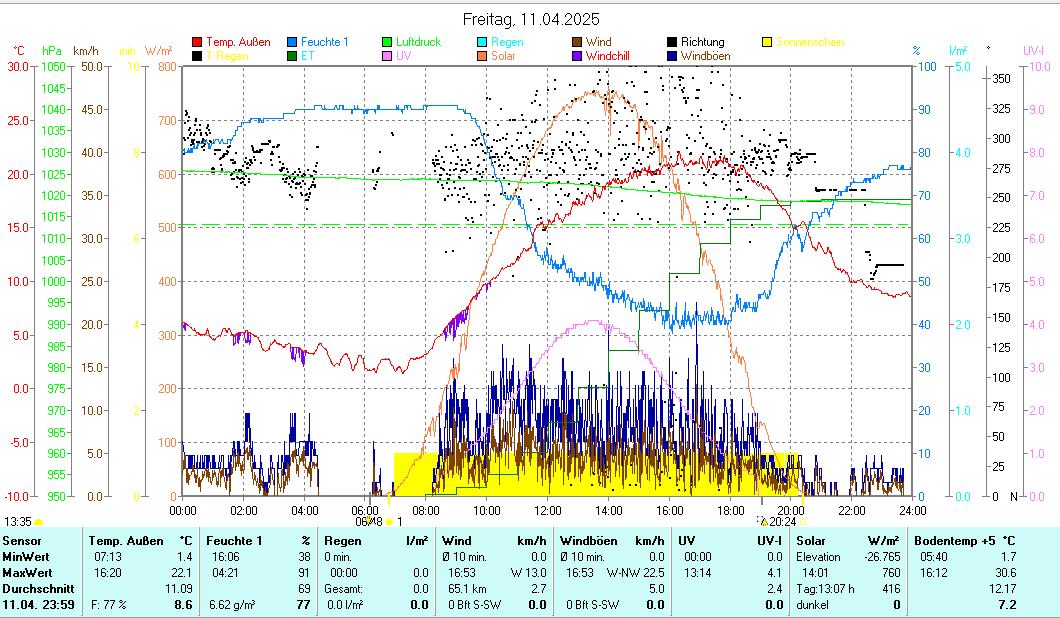The image size is (1060, 618).
Task: Select the Sensor column header in table
Action: [22, 541]
